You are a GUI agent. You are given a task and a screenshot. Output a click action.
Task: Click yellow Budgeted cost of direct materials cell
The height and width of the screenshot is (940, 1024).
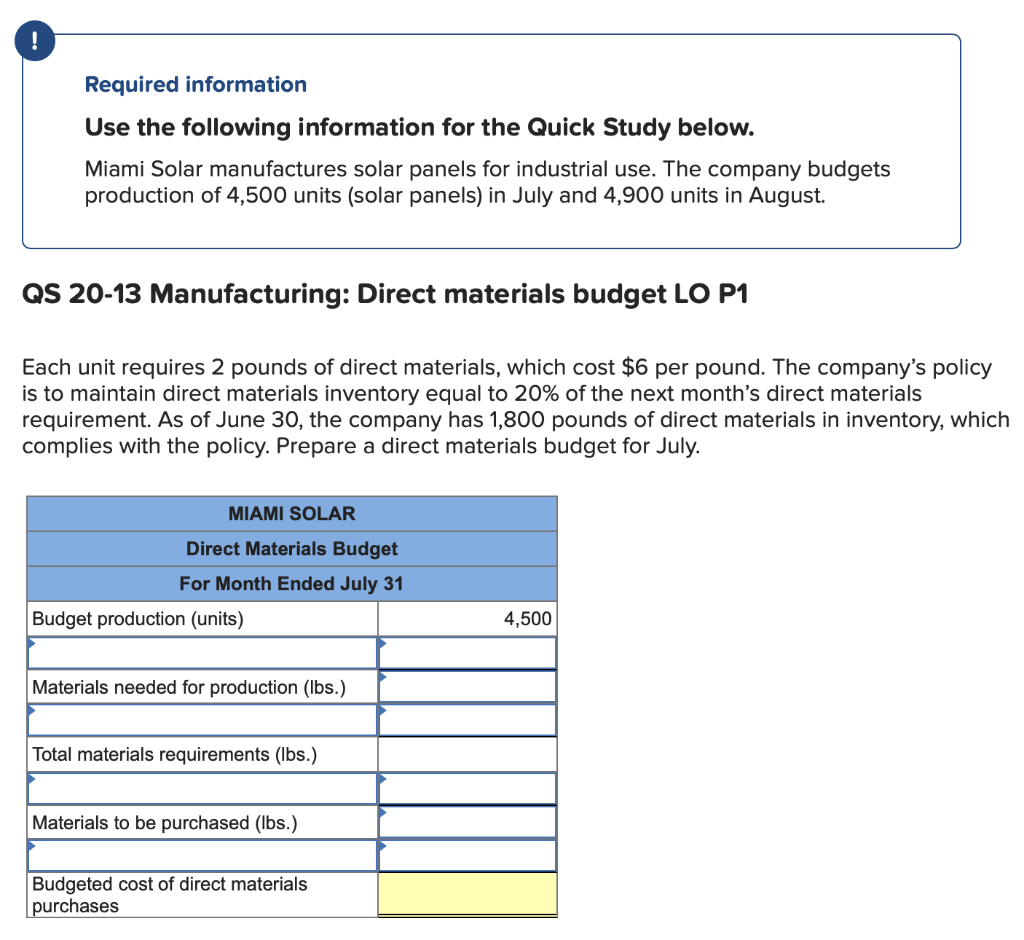(x=468, y=895)
